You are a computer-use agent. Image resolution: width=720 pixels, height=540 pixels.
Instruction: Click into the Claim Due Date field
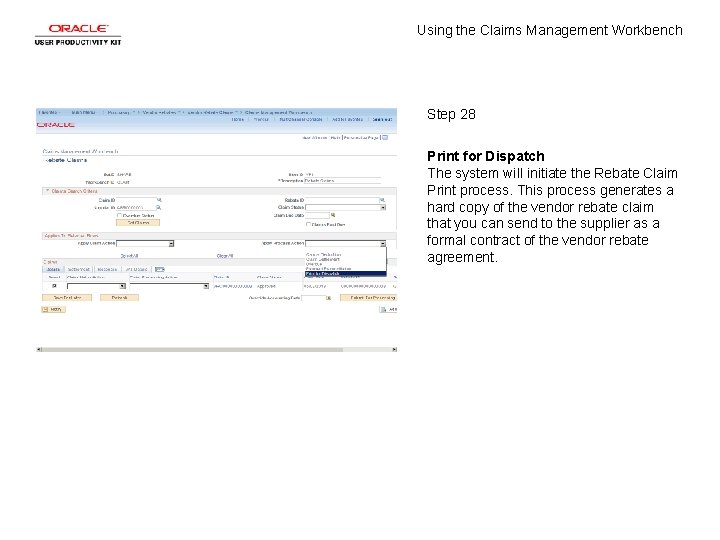[x=317, y=215]
